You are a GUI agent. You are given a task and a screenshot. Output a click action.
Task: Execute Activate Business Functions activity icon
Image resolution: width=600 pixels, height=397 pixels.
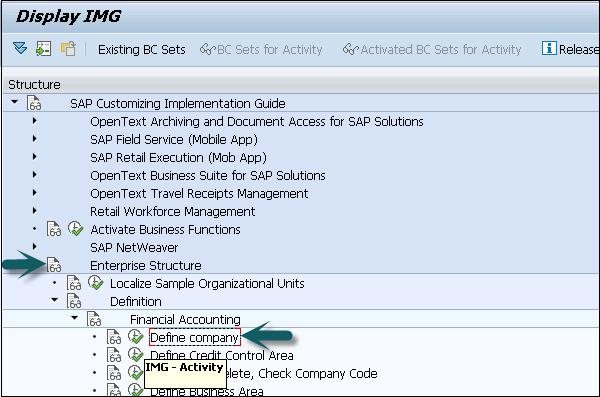[x=76, y=229]
